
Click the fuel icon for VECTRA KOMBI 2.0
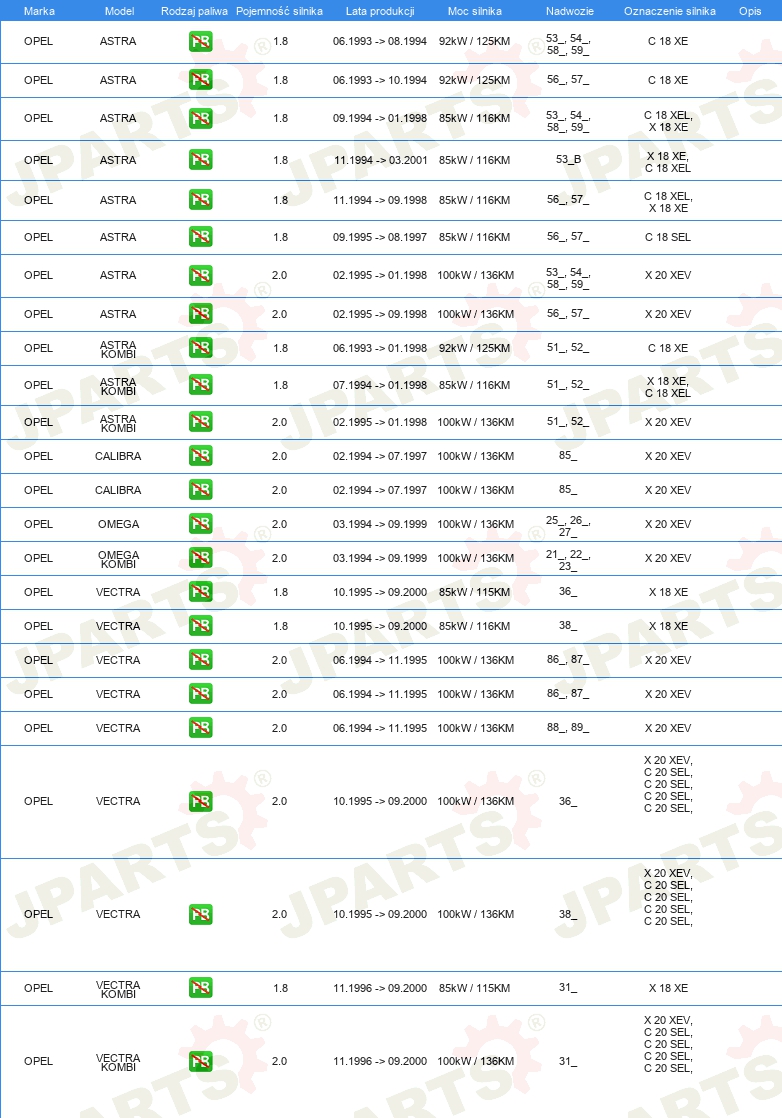pos(200,1061)
